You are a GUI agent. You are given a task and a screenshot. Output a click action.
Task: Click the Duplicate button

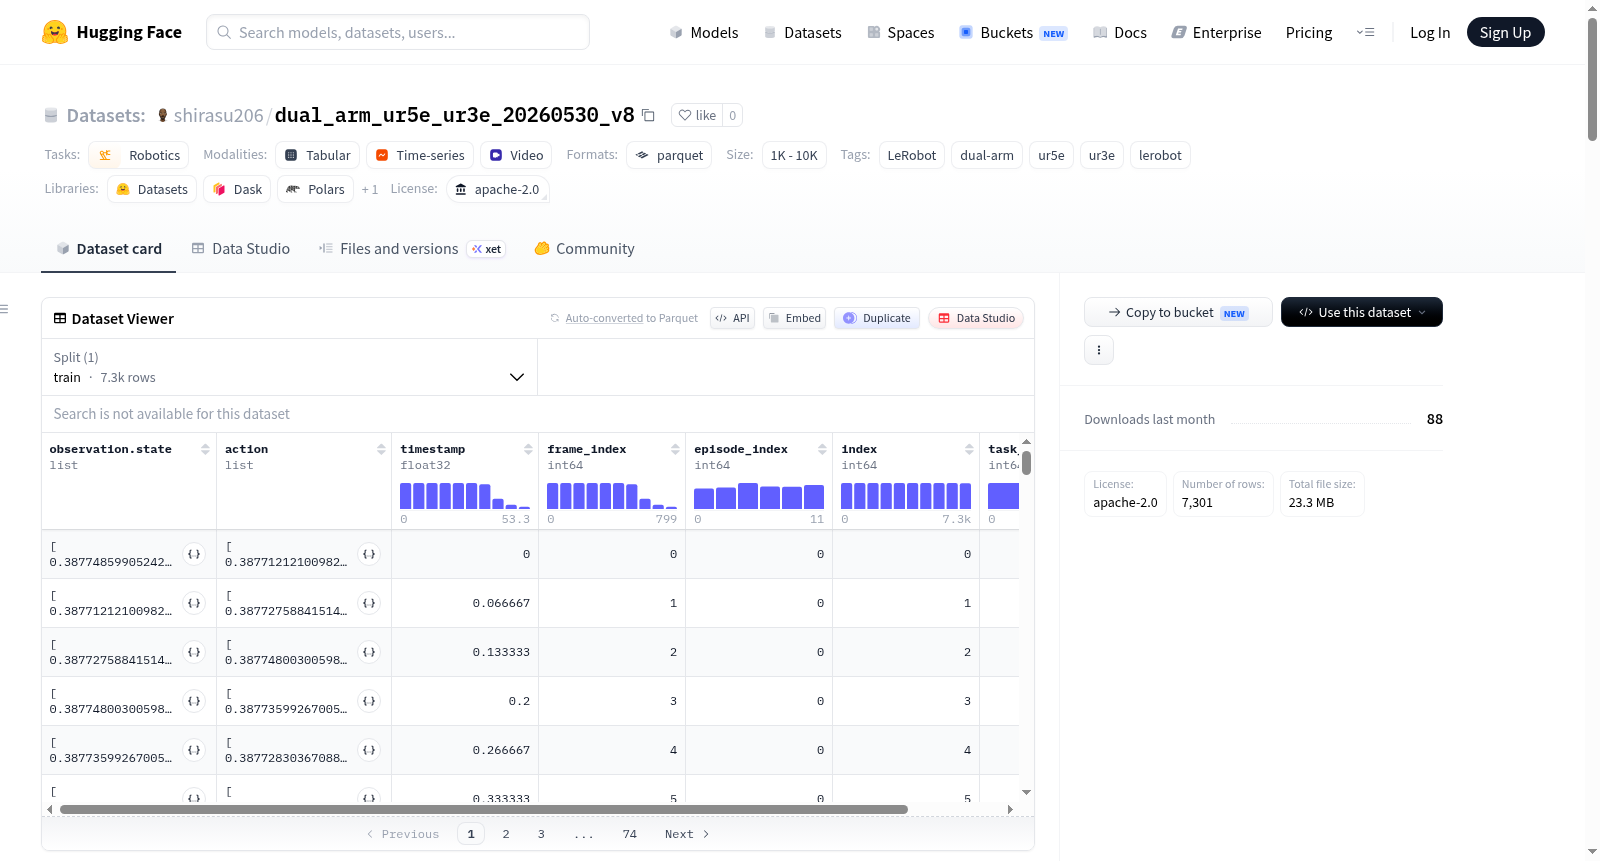(x=877, y=318)
